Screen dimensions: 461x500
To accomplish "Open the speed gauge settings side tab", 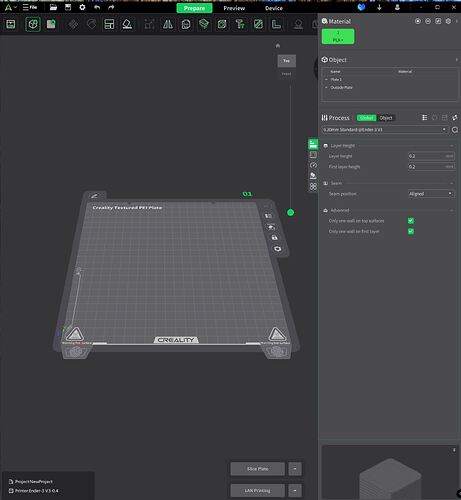I will (x=313, y=165).
